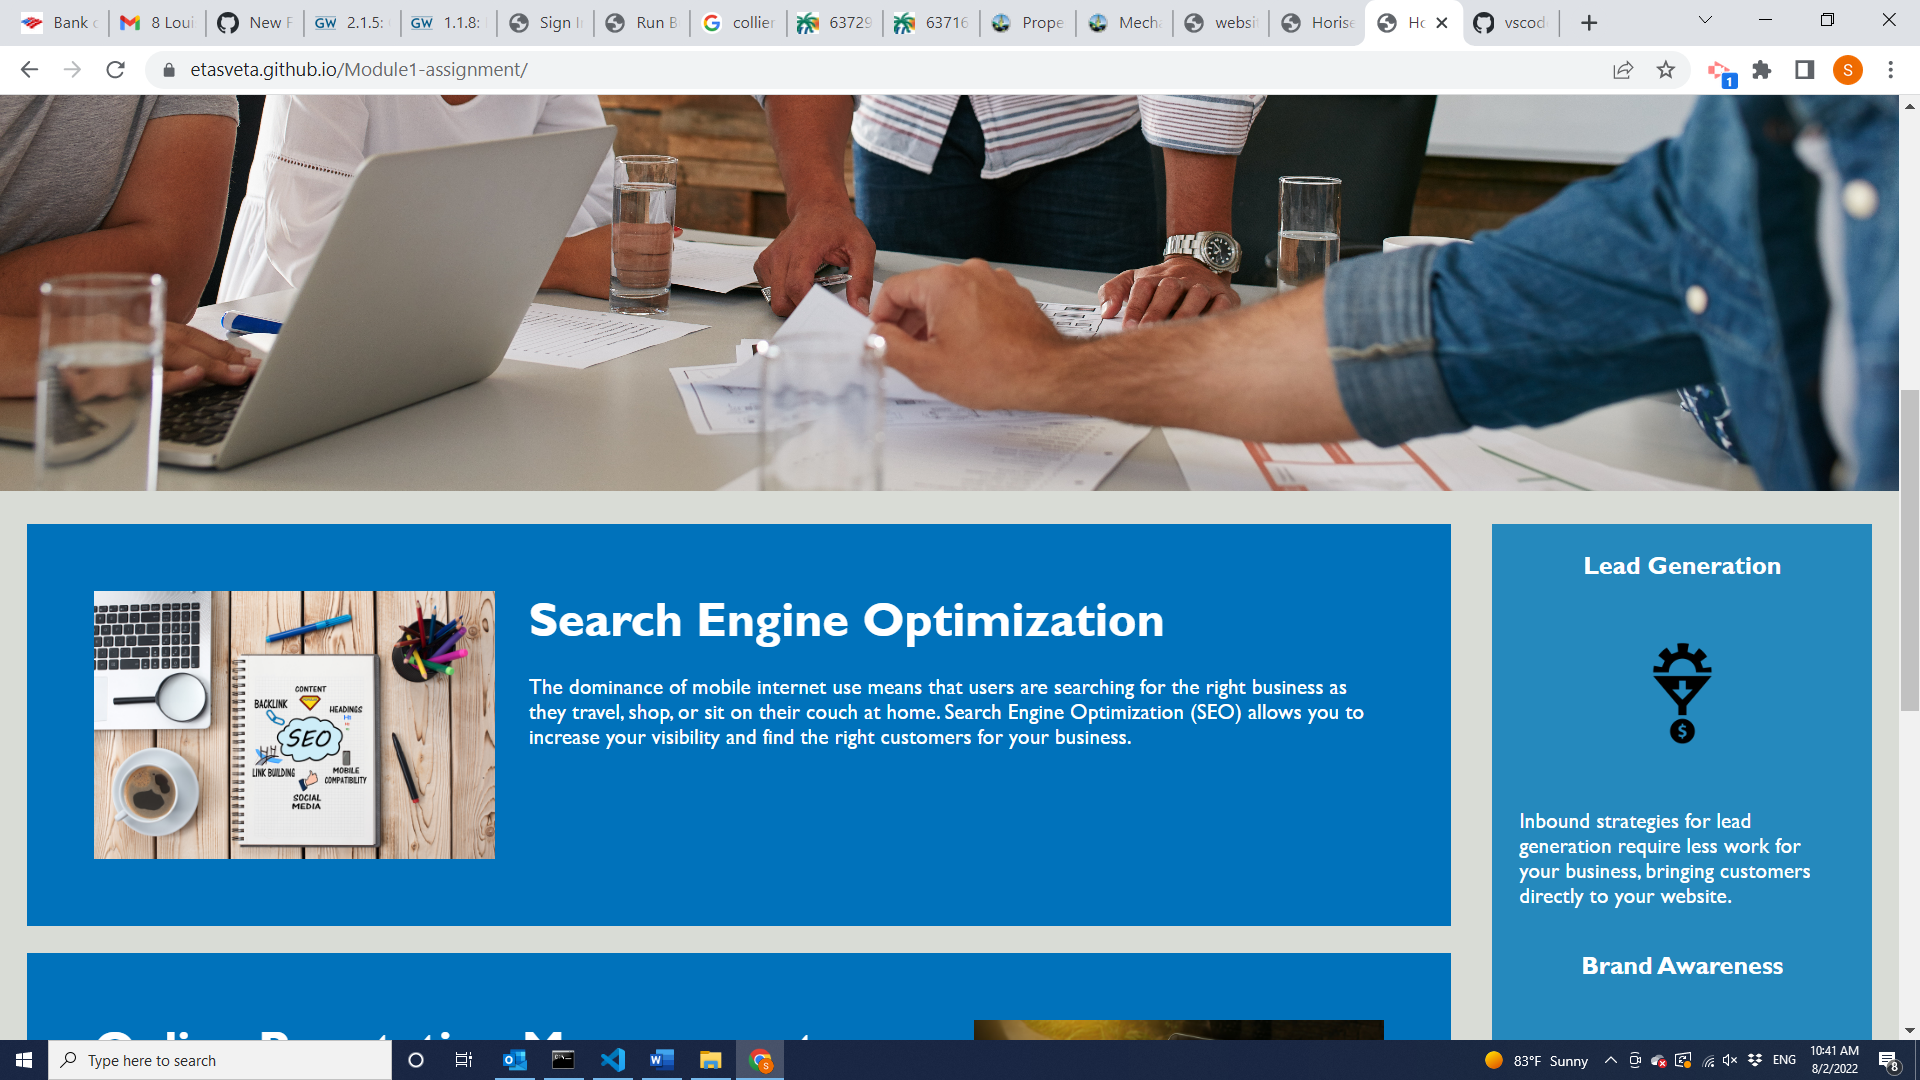Switch to the Gmail tab
Screen dimensions: 1920x1080
[155, 22]
